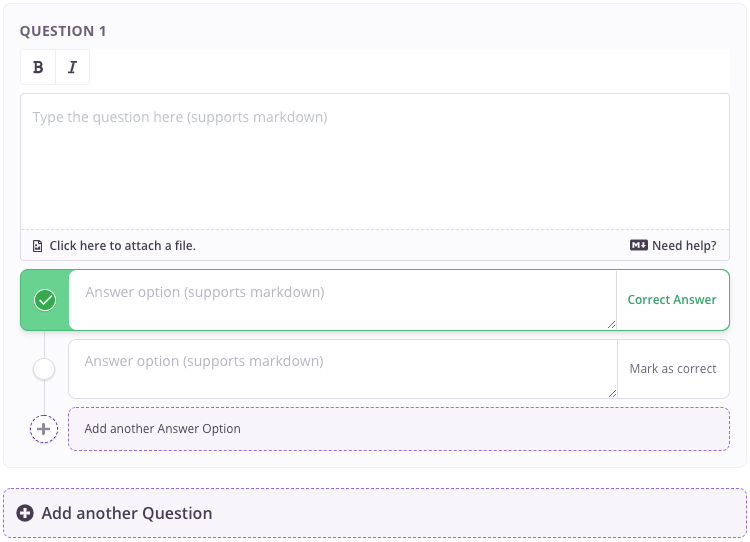This screenshot has width=750, height=542.
Task: Click the file attachment paper icon
Action: click(38, 246)
